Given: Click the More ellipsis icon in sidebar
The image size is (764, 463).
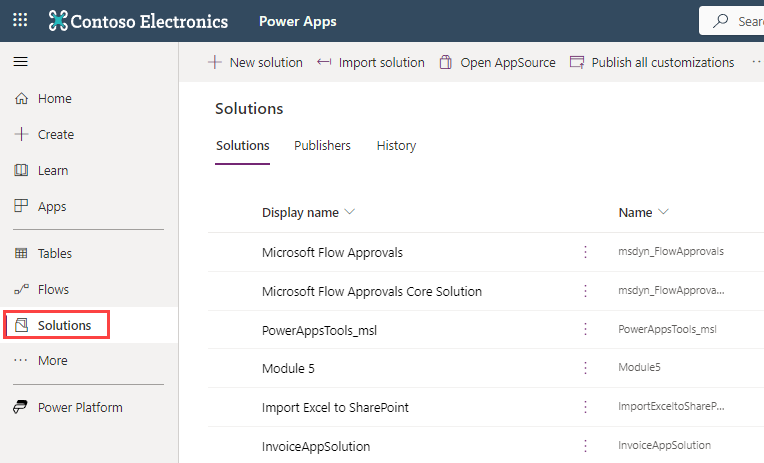Looking at the screenshot, I should [20, 361].
